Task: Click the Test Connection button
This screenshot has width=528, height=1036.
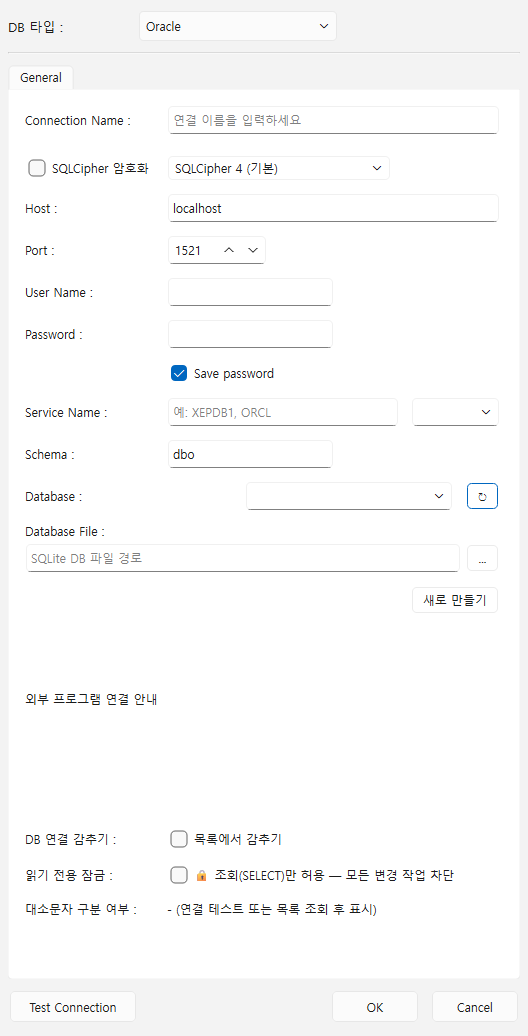Action: (x=73, y=1008)
